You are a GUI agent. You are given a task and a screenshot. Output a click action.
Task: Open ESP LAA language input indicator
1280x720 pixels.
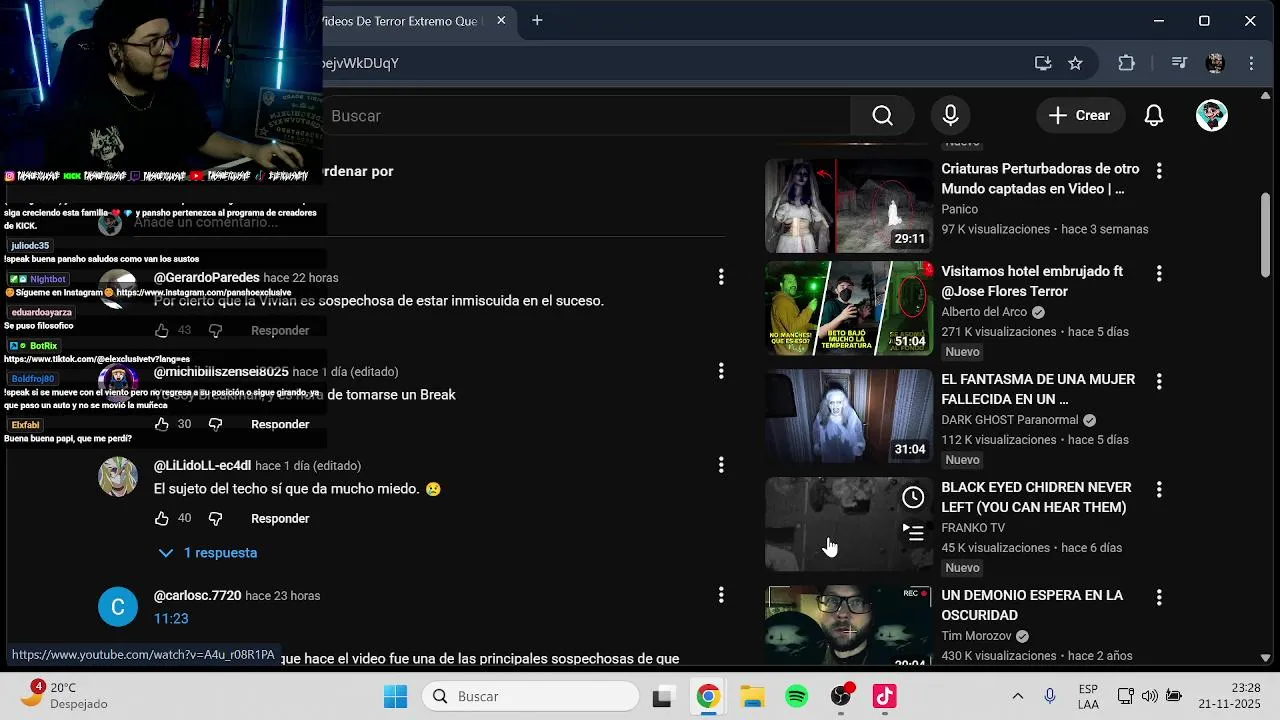pyautogui.click(x=1089, y=696)
